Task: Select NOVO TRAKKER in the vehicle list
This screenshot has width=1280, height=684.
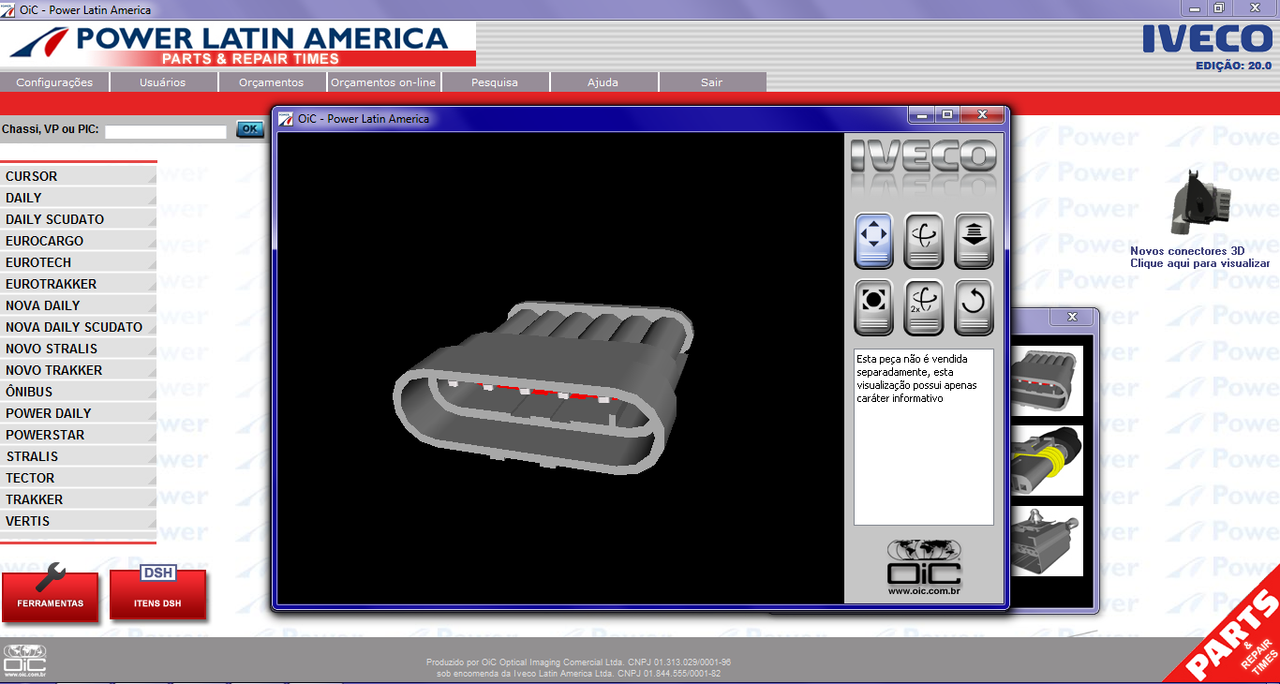Action: pyautogui.click(x=79, y=370)
